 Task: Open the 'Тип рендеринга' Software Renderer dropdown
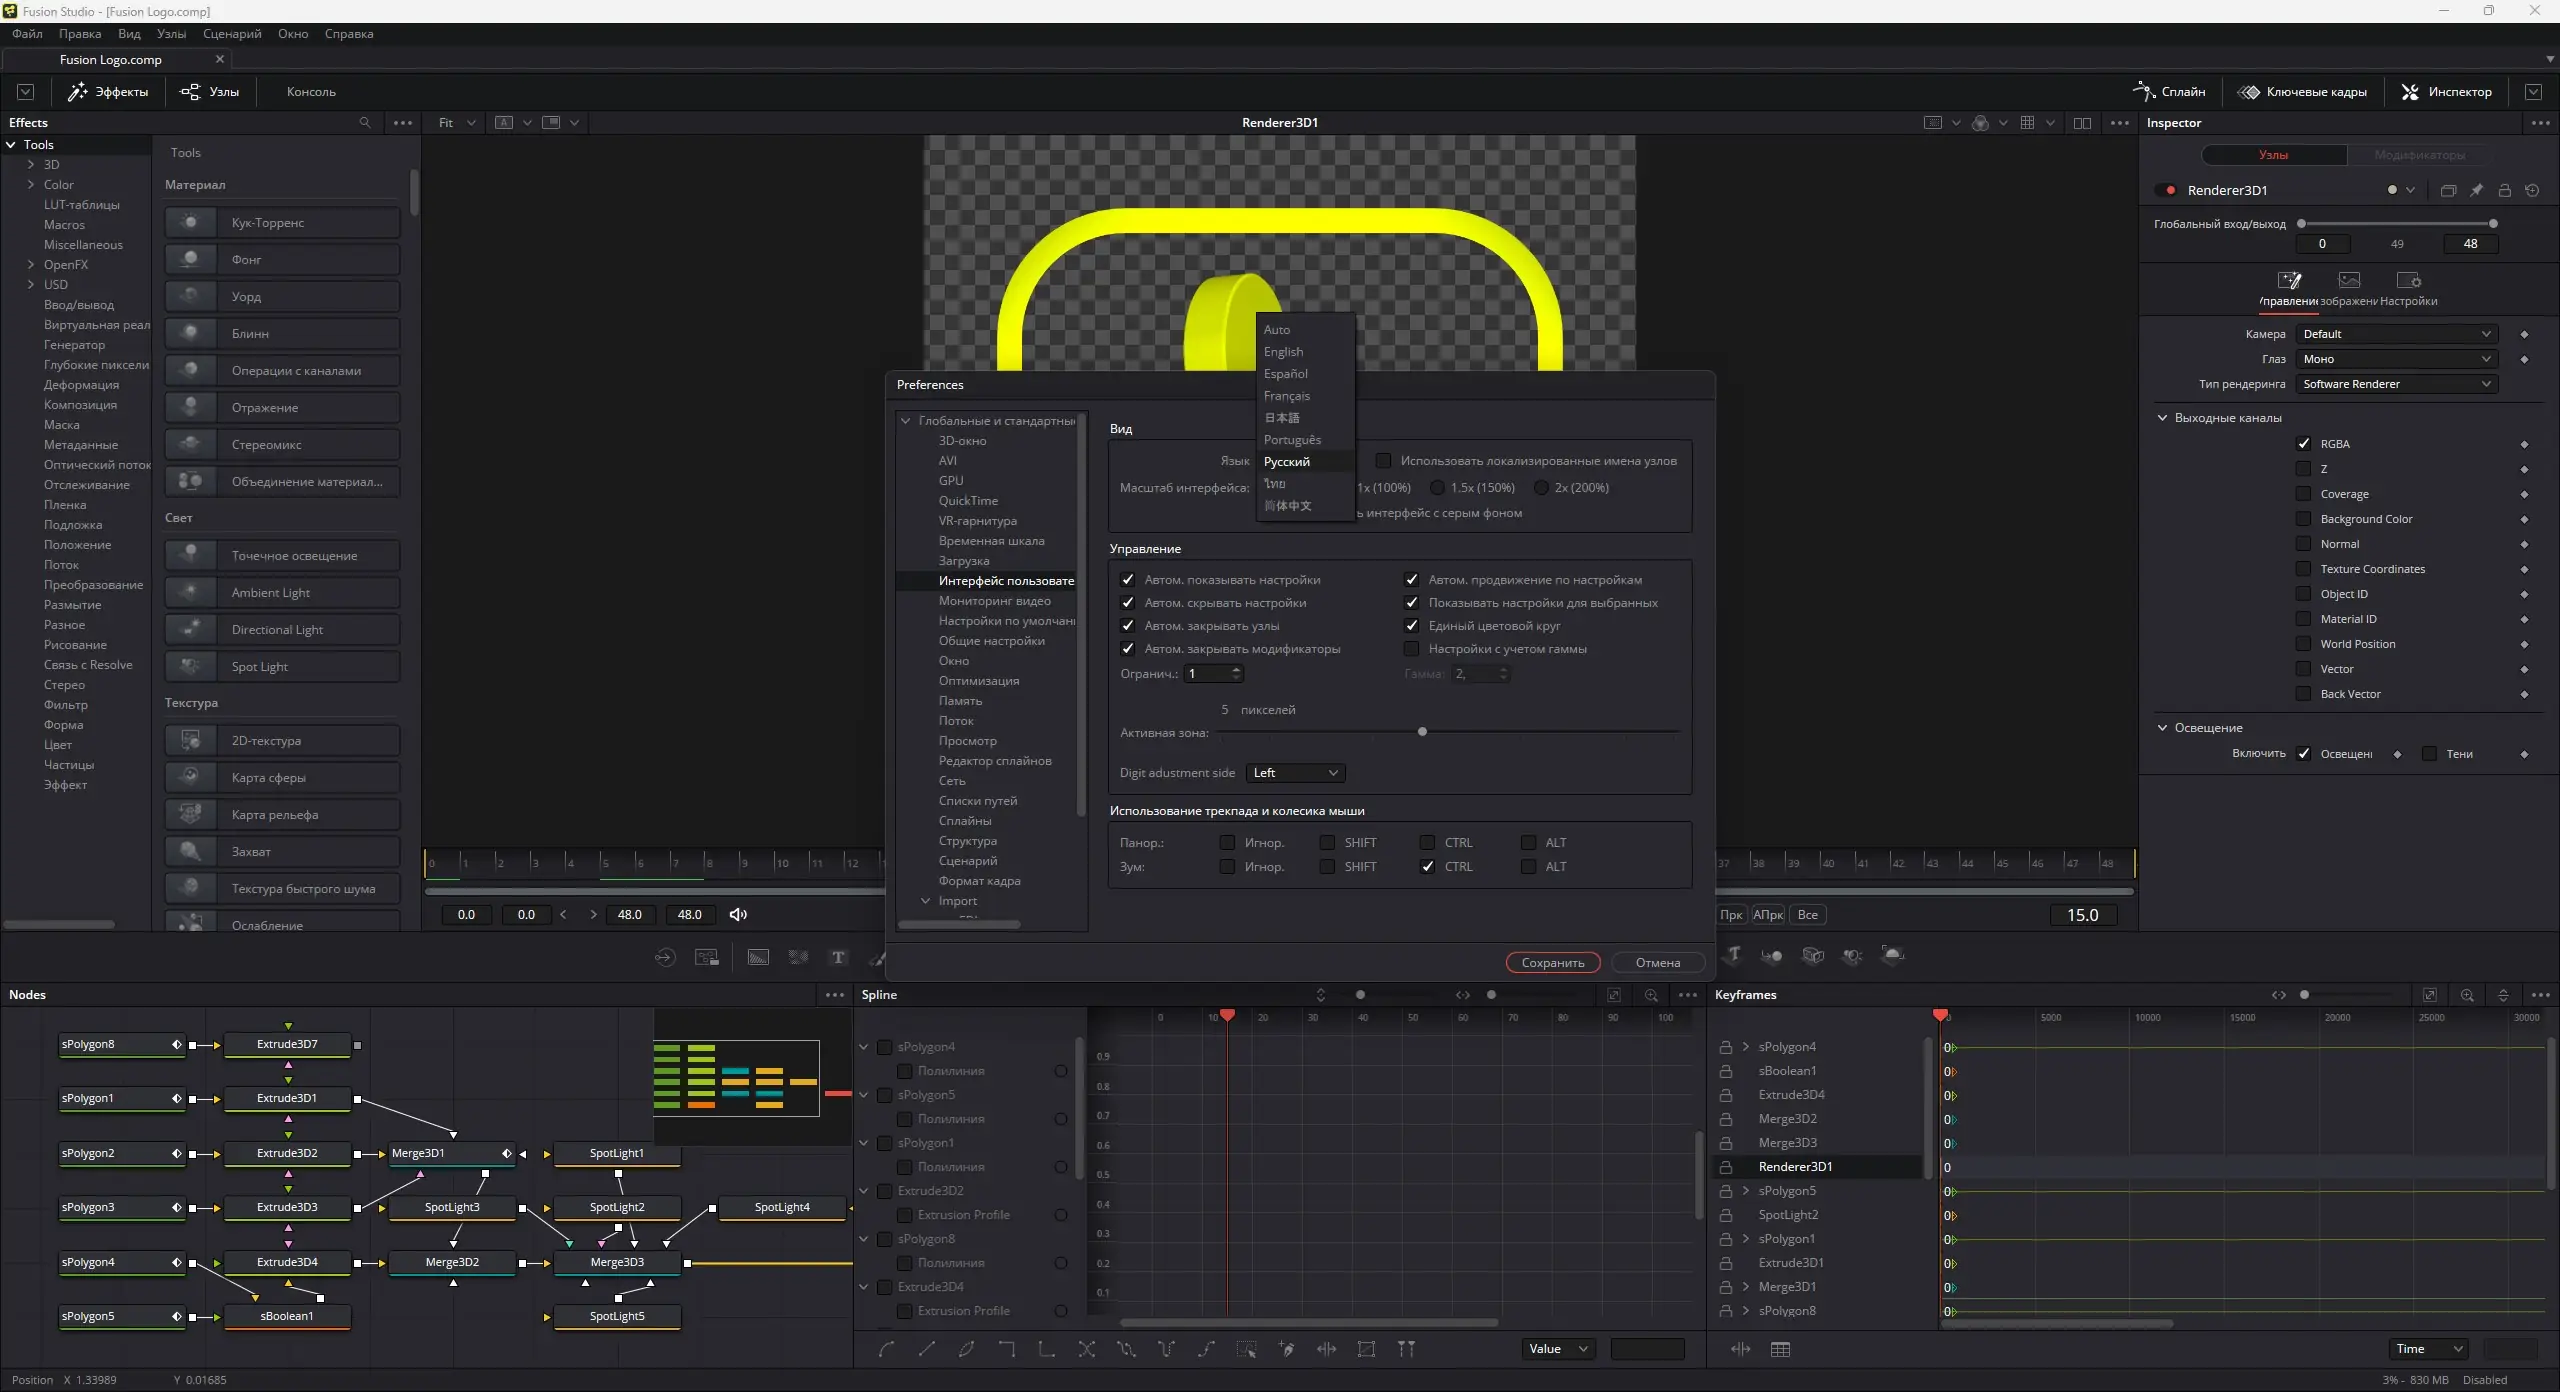click(x=2396, y=384)
